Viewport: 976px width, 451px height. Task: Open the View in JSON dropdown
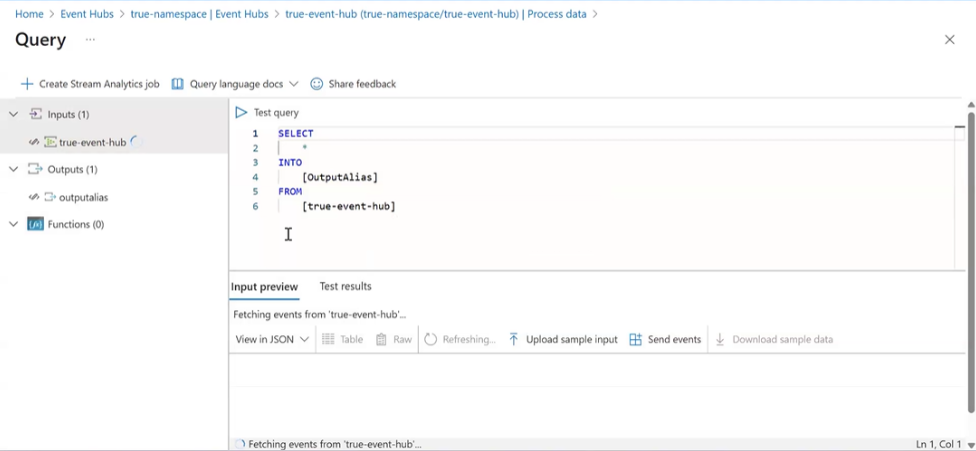pos(272,340)
